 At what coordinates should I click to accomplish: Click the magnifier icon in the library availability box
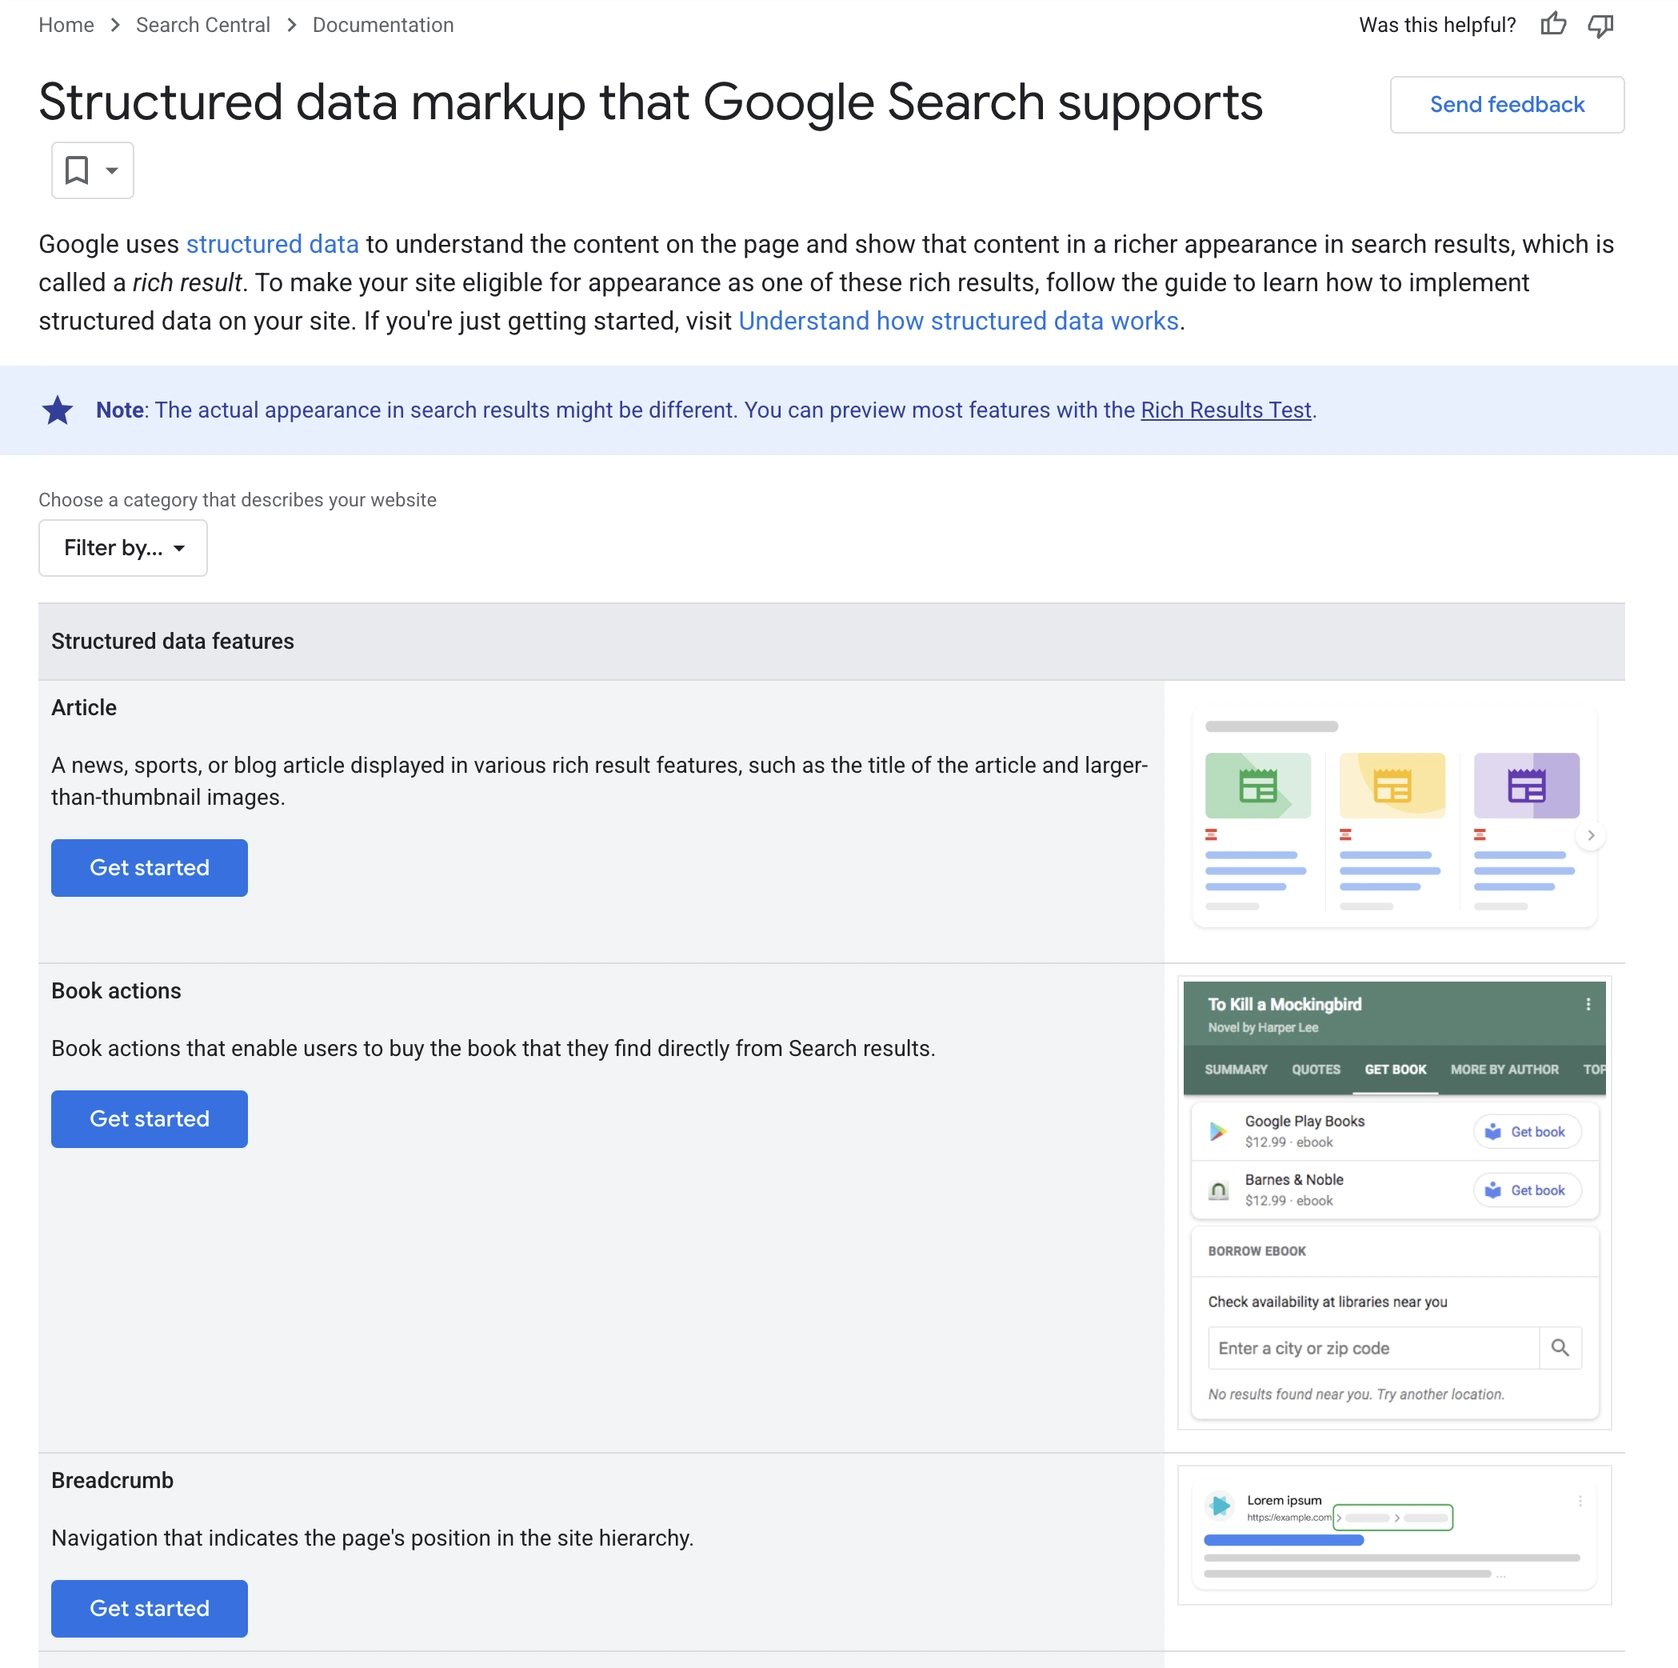pos(1560,1348)
